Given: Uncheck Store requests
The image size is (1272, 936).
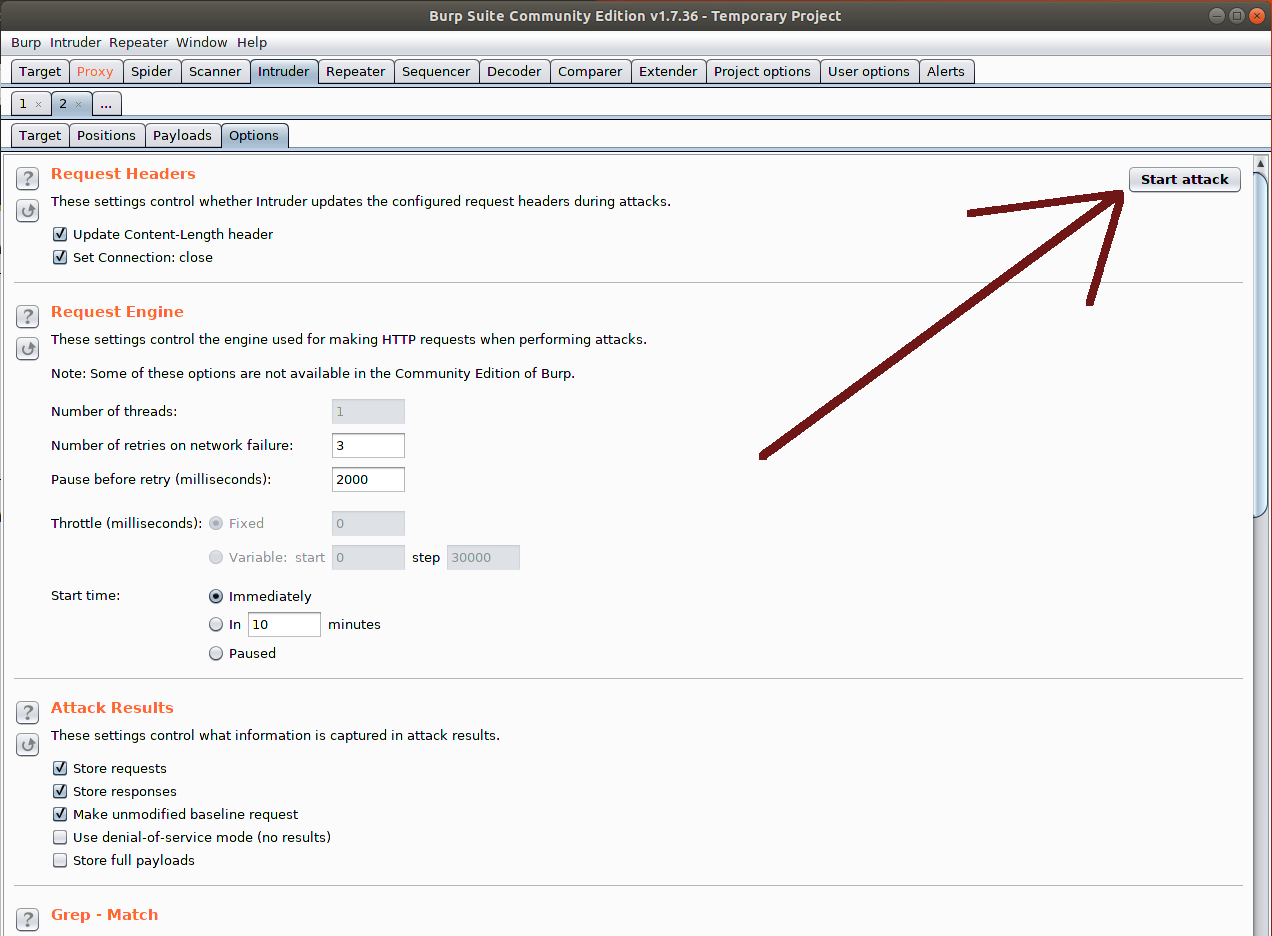Looking at the screenshot, I should pos(60,768).
